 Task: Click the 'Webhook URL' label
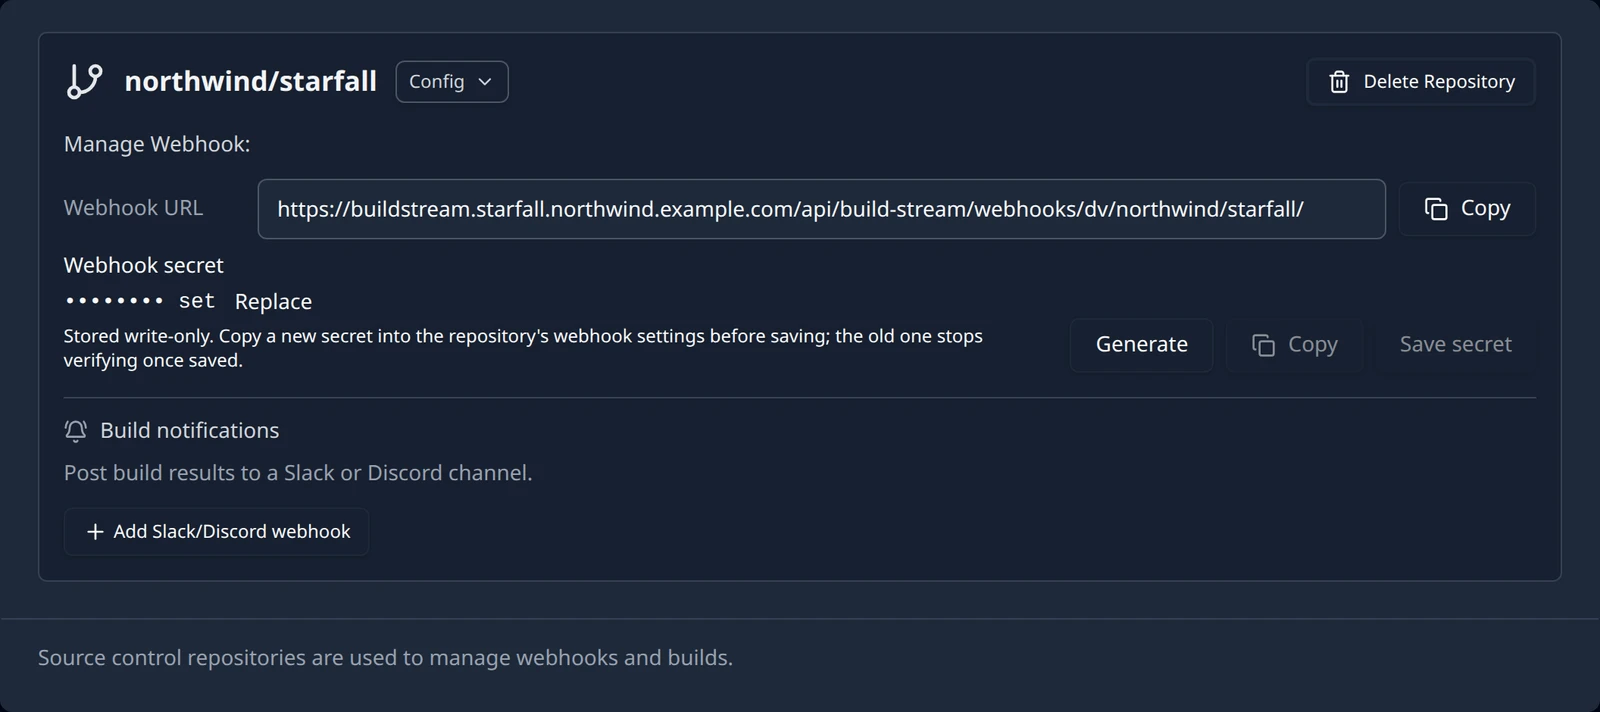(133, 208)
